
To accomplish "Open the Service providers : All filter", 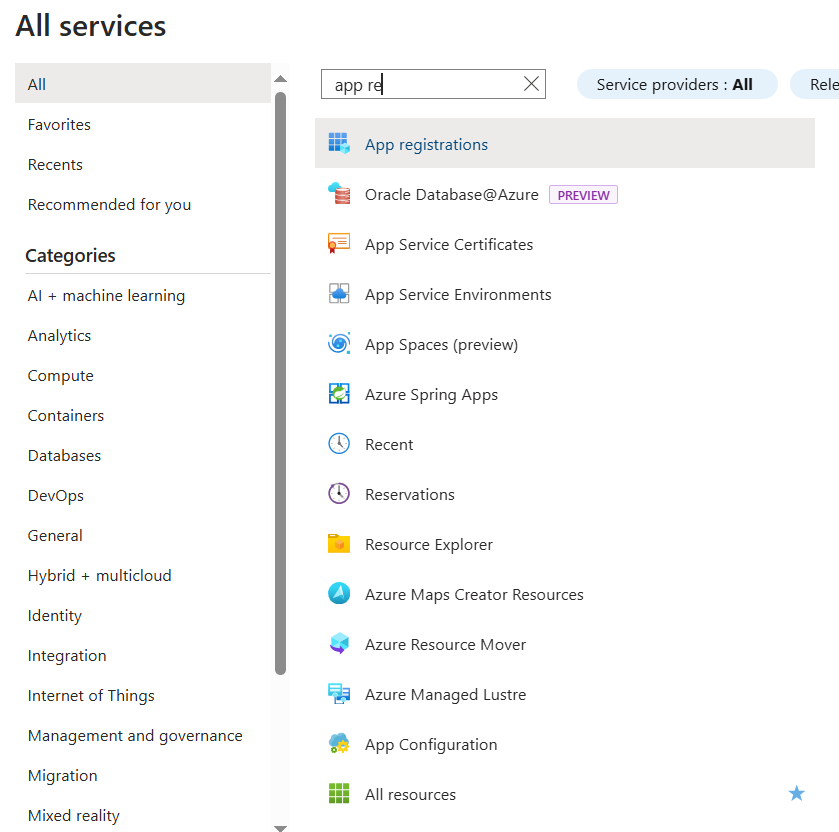I will tap(676, 84).
